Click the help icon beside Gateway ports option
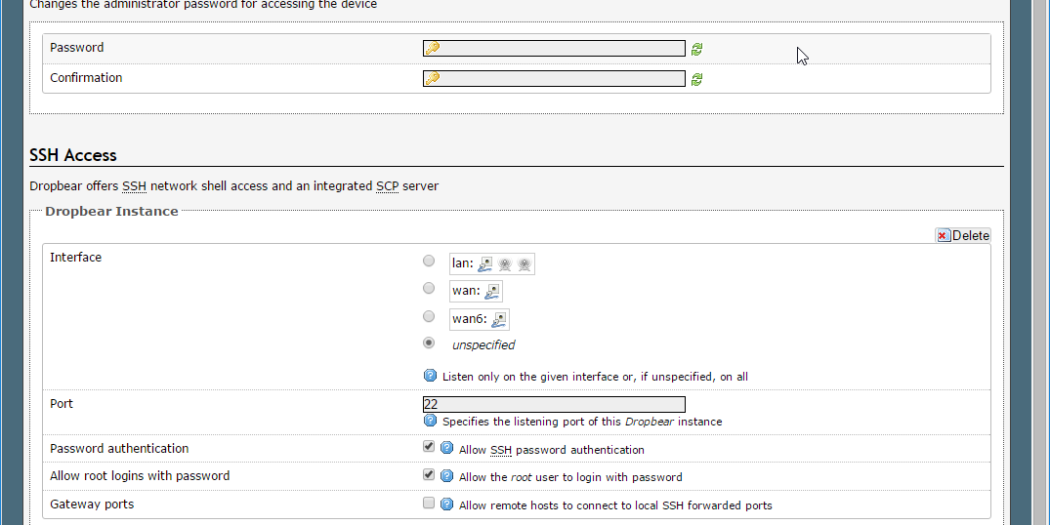The image size is (1050, 525). coord(447,505)
